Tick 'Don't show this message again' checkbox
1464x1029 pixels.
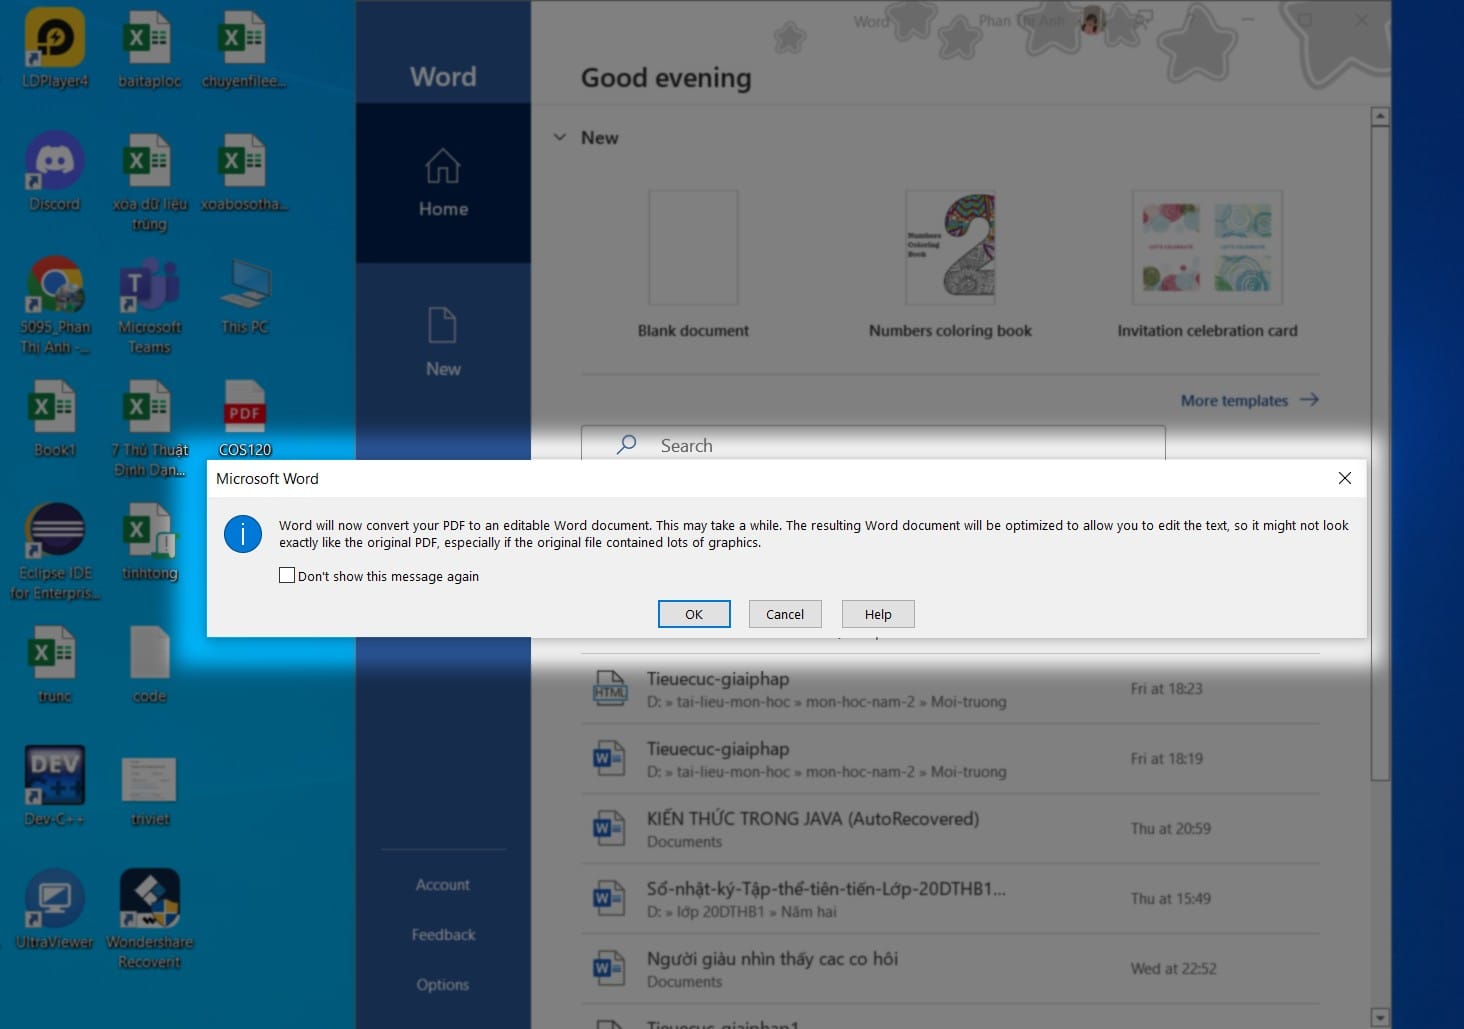tap(287, 575)
